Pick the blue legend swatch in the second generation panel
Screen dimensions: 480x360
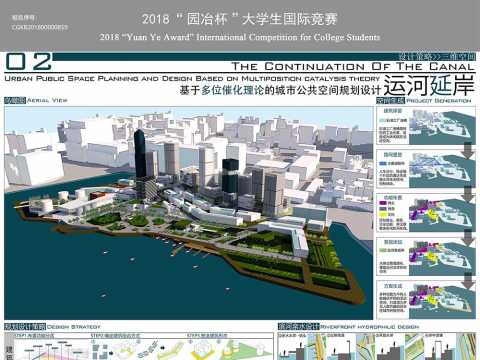383,164
